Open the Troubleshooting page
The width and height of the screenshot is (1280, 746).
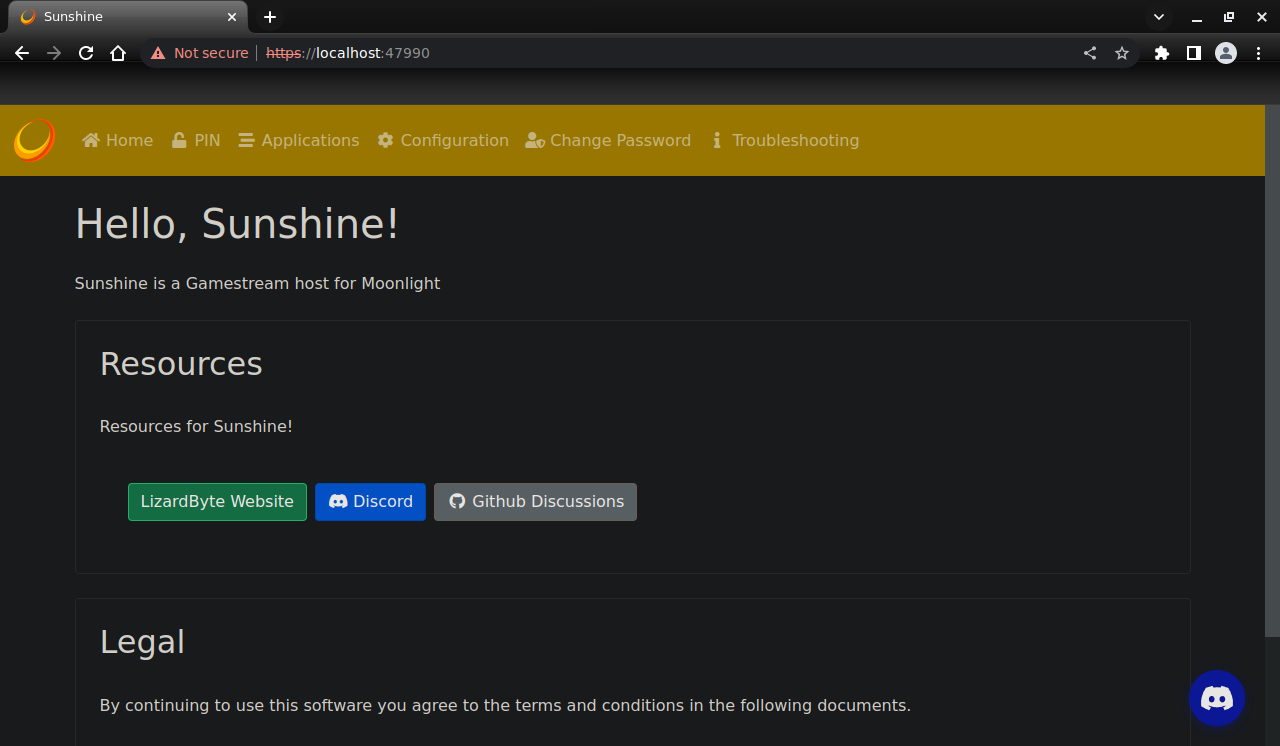tap(785, 140)
